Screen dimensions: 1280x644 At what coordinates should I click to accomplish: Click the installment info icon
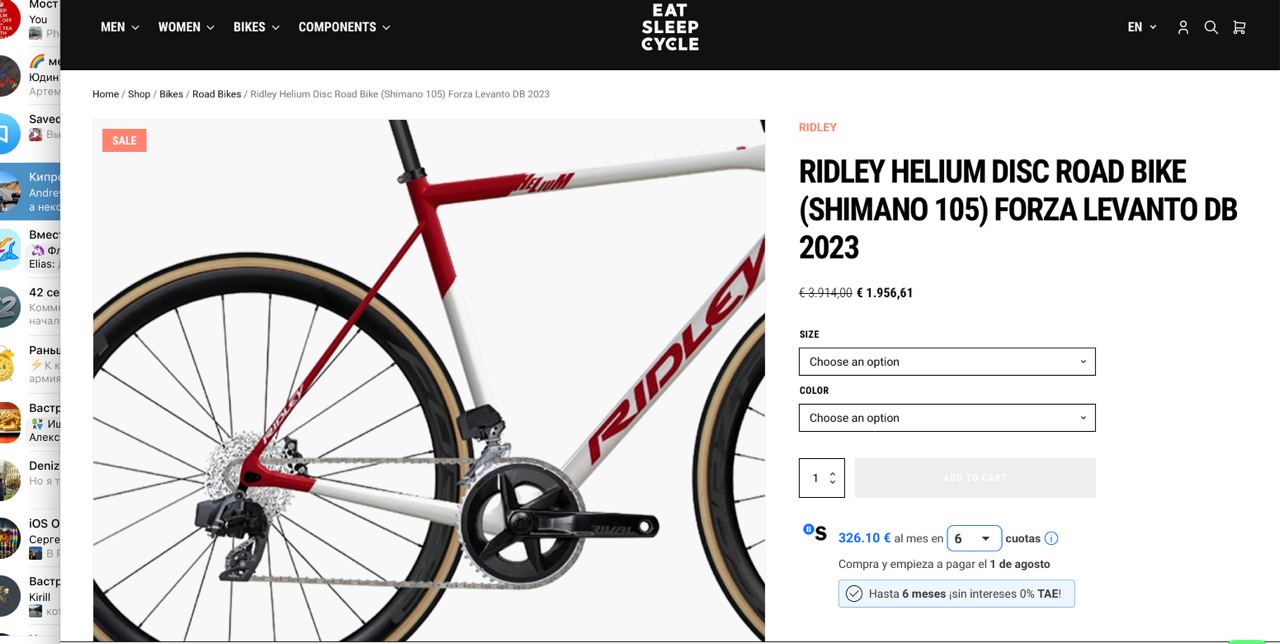1051,538
